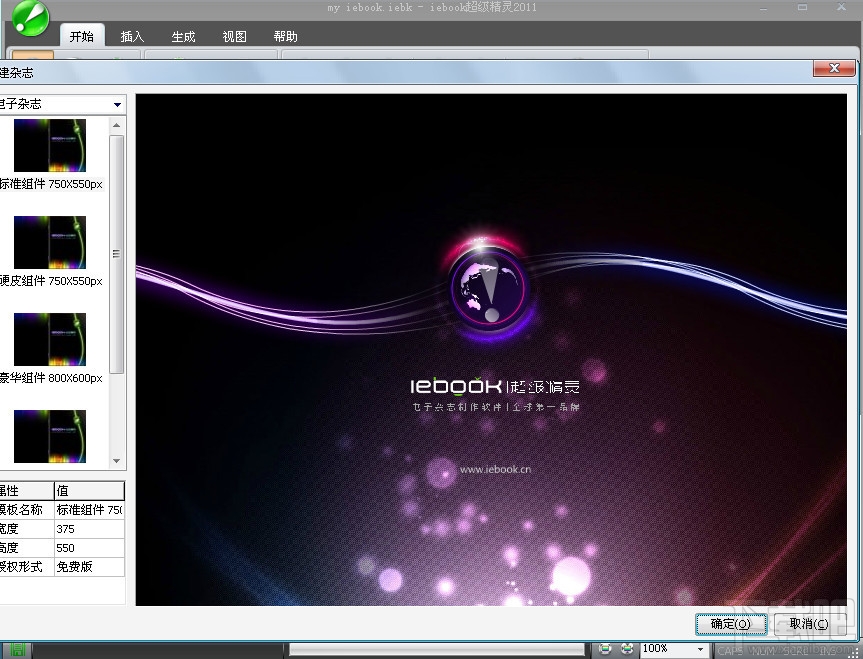
Task: Open the 开始 ribbon tab
Action: tap(81, 36)
